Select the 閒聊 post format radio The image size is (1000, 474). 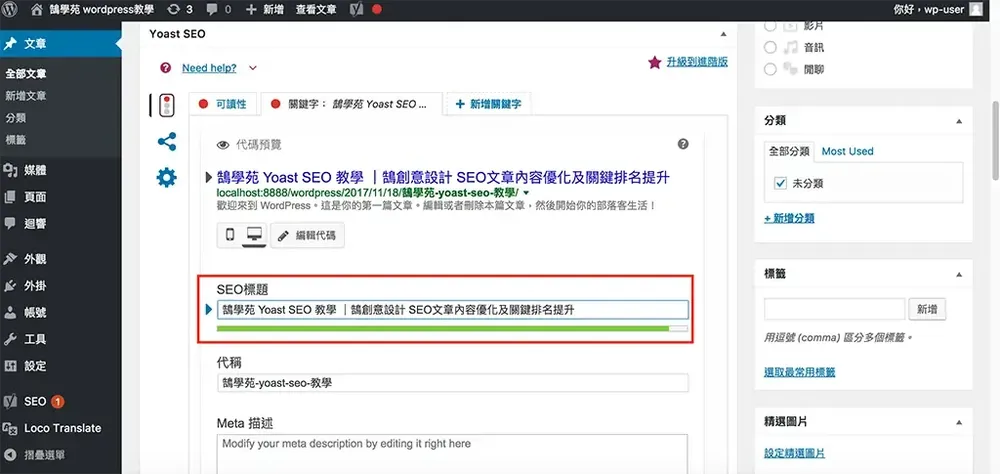[770, 69]
